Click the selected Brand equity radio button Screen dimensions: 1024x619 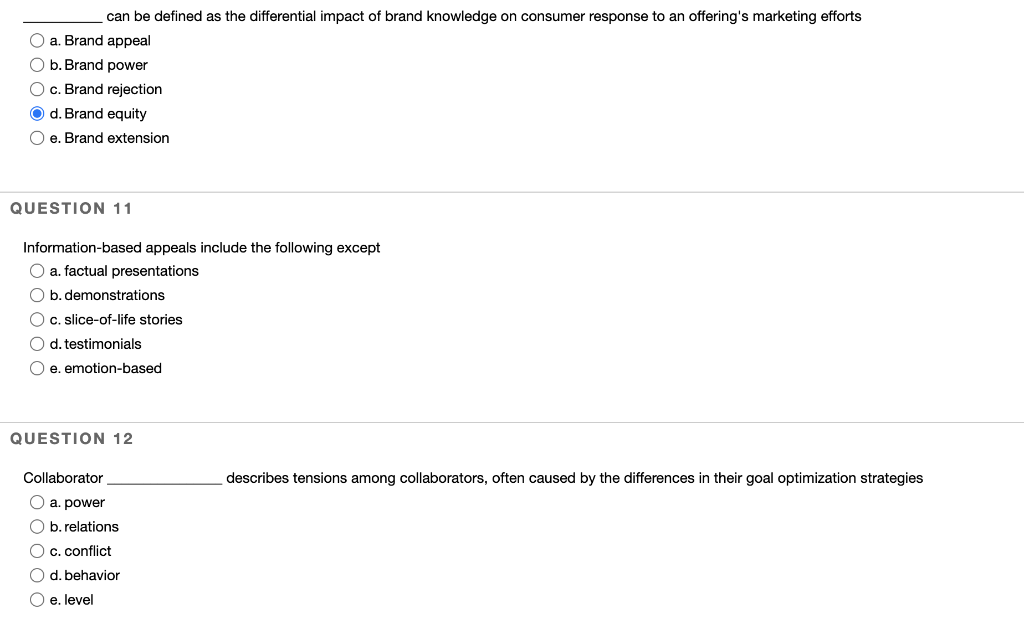[x=37, y=113]
